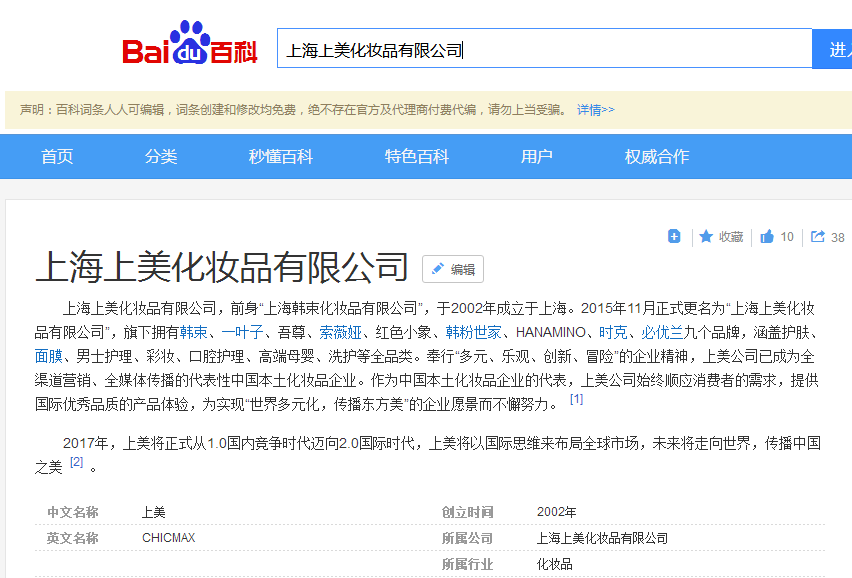The image size is (852, 578).
Task: Open the 分类 nav menu
Action: pyautogui.click(x=161, y=156)
